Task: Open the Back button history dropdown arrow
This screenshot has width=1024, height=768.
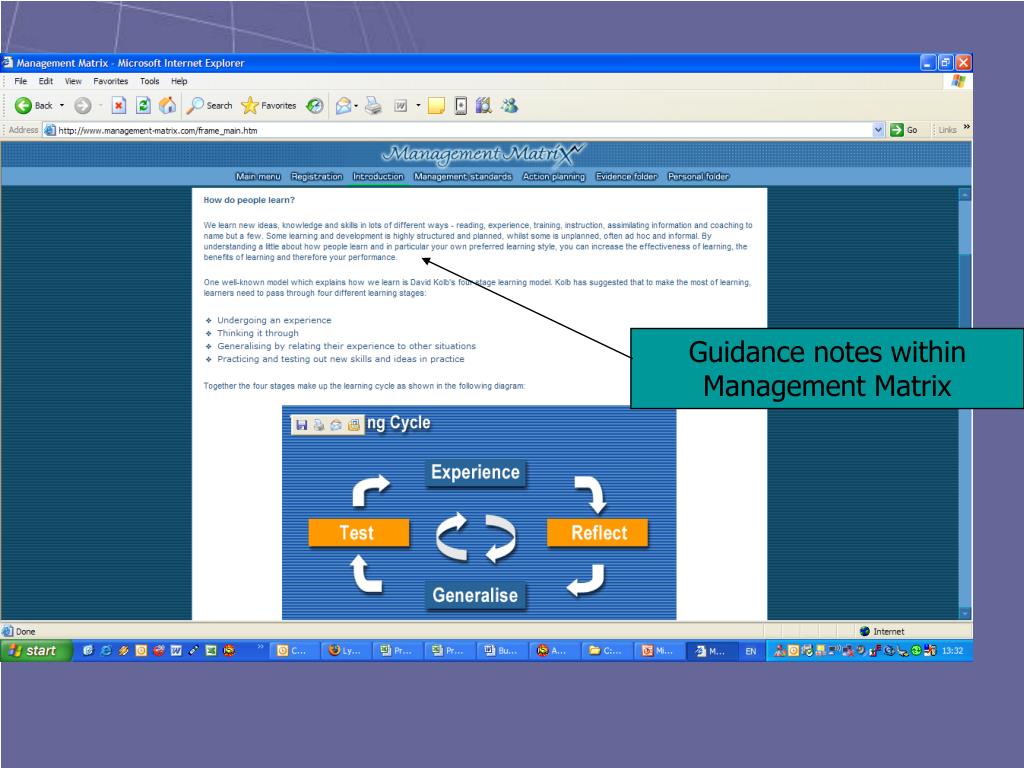Action: coord(62,105)
